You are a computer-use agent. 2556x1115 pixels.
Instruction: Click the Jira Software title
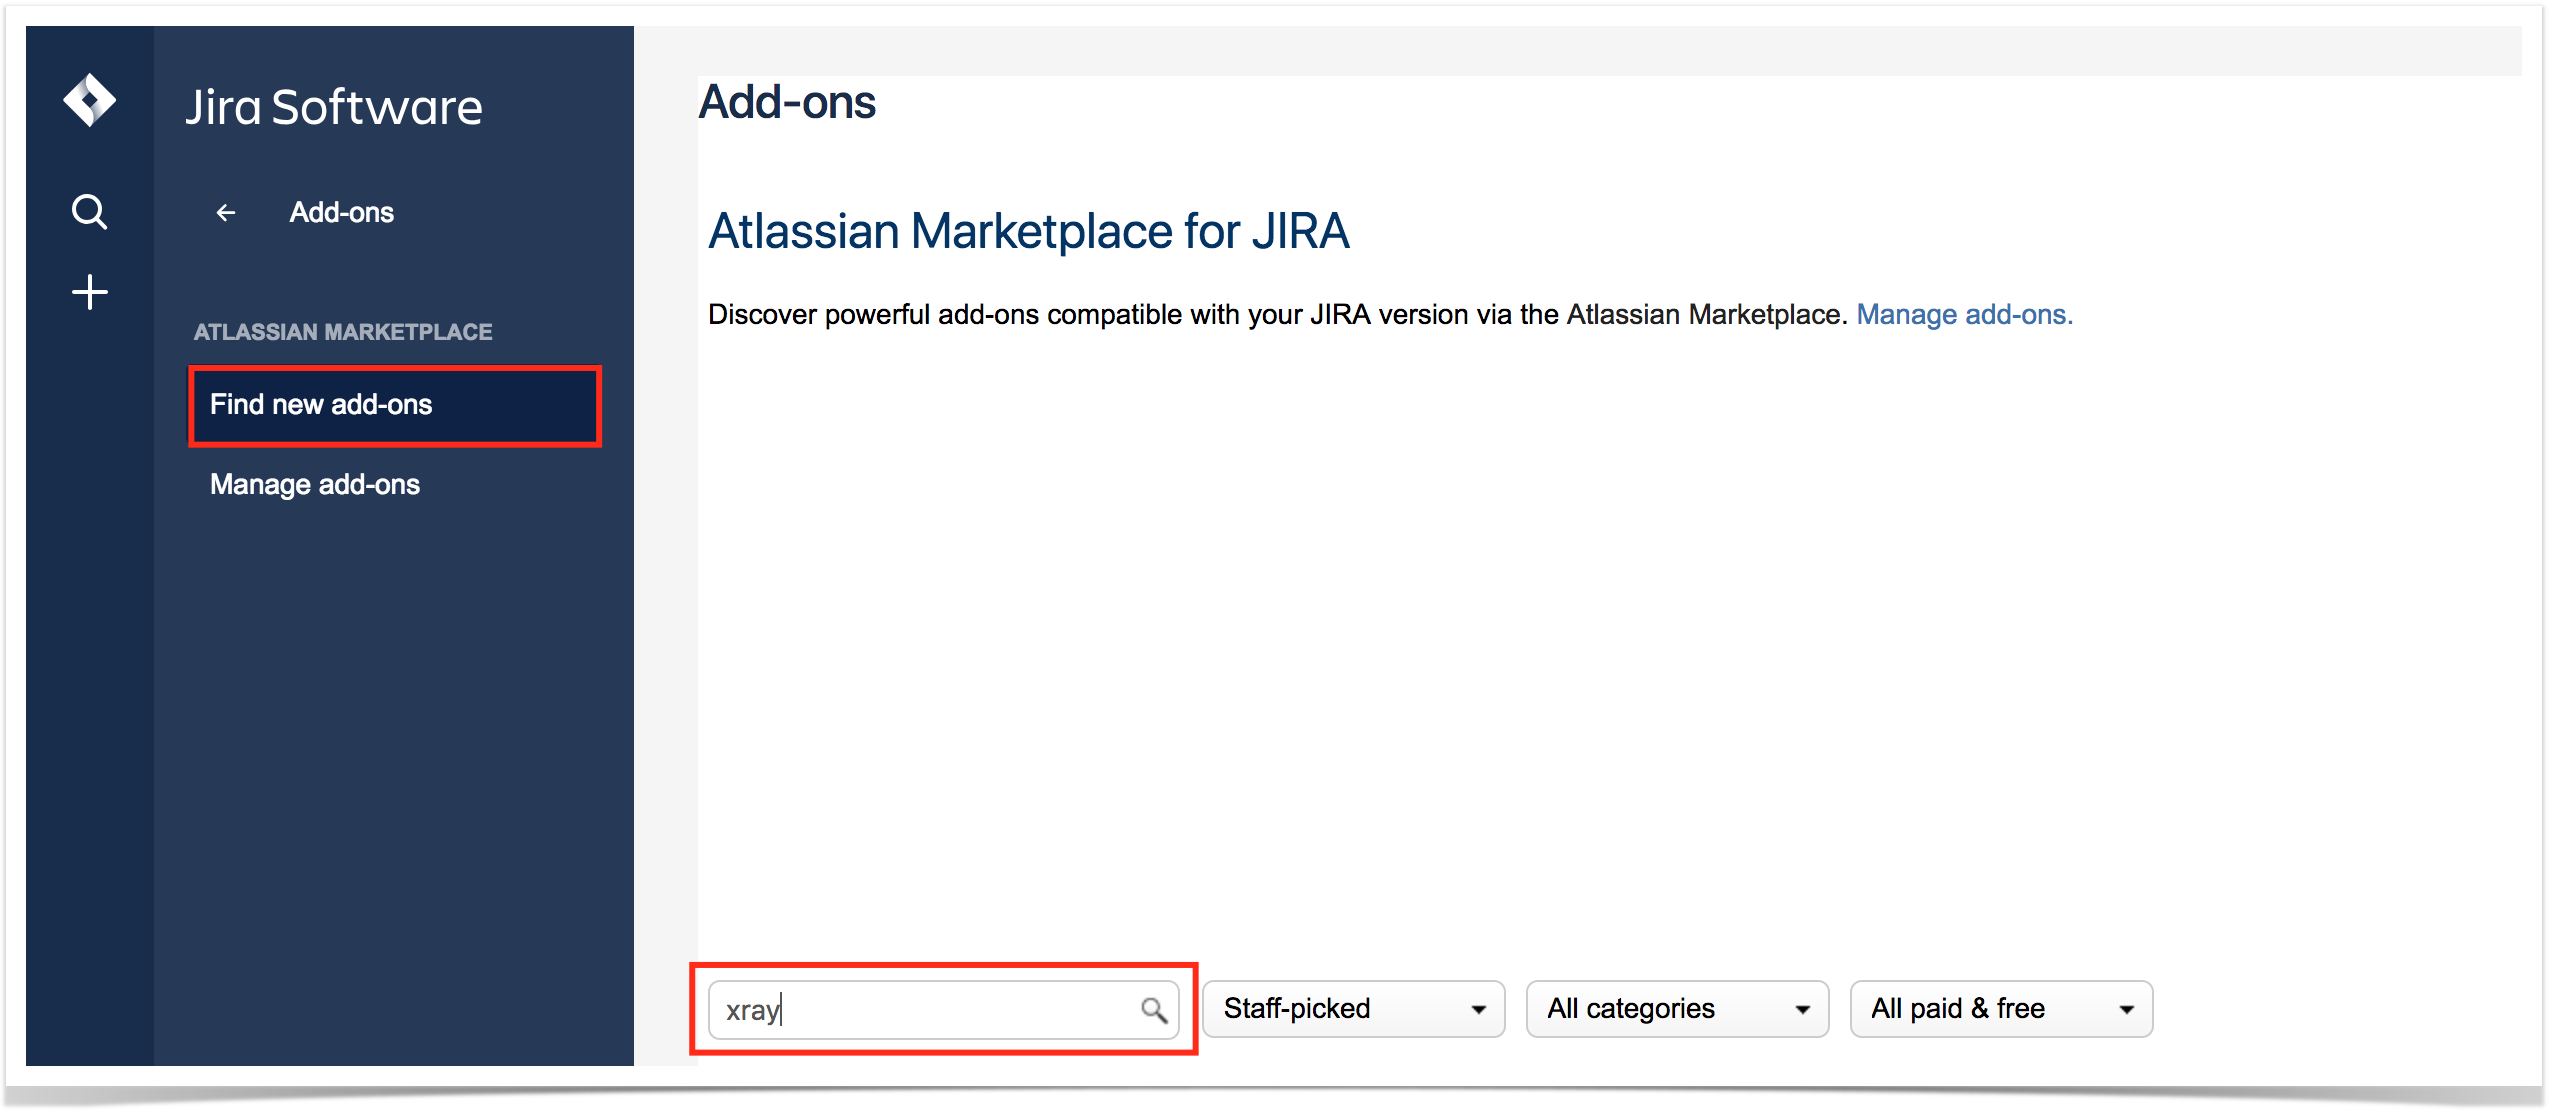(x=334, y=107)
